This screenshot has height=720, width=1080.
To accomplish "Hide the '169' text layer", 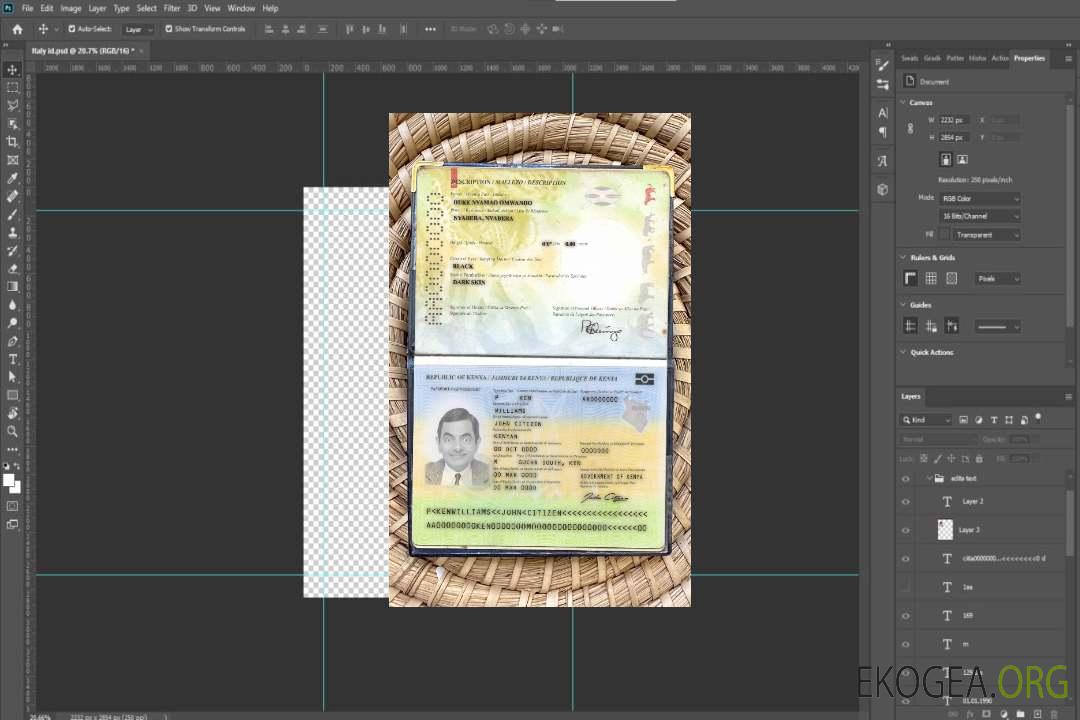I will tap(906, 616).
